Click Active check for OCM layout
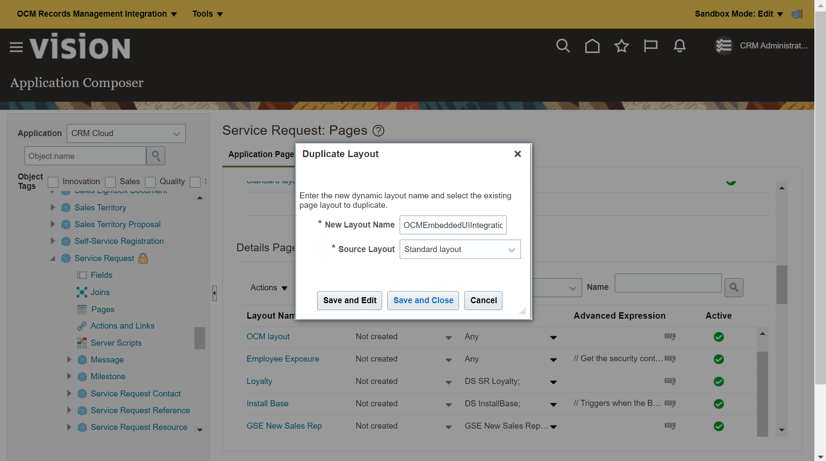 pyautogui.click(x=719, y=337)
